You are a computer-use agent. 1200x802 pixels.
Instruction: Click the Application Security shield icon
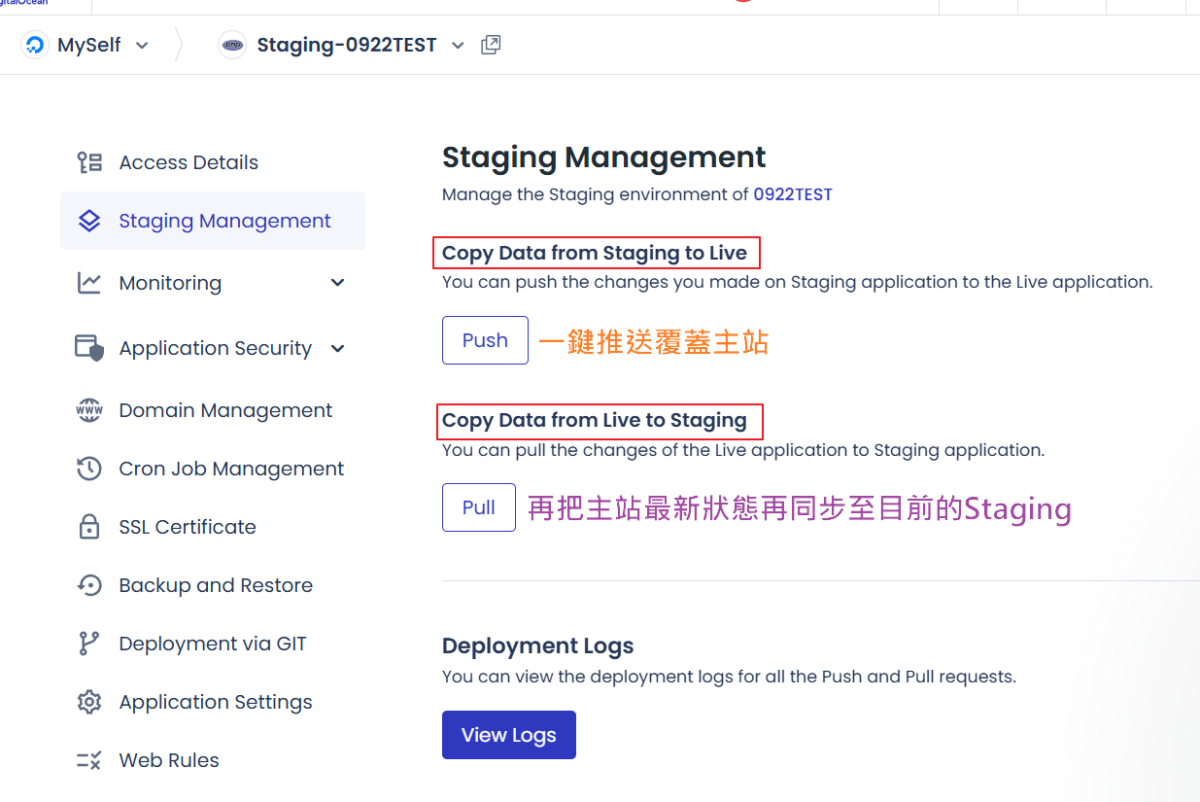click(x=89, y=347)
